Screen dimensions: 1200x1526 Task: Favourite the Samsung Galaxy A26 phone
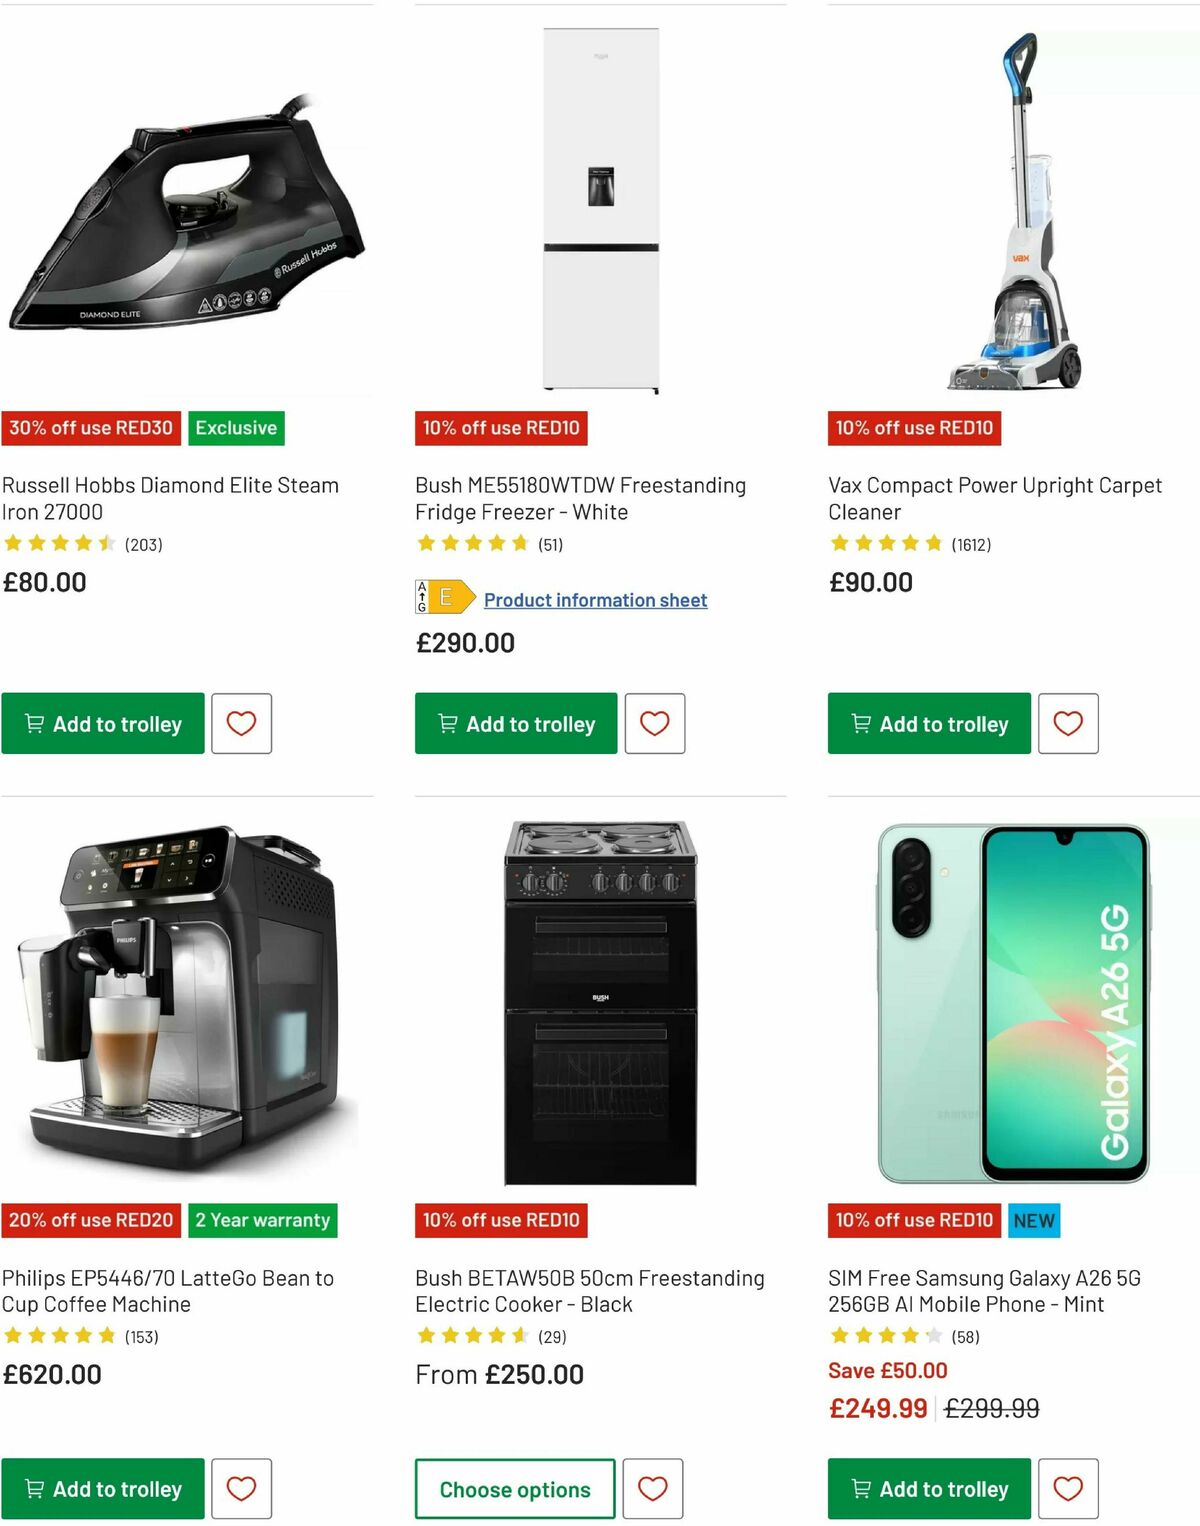[x=1067, y=1488]
